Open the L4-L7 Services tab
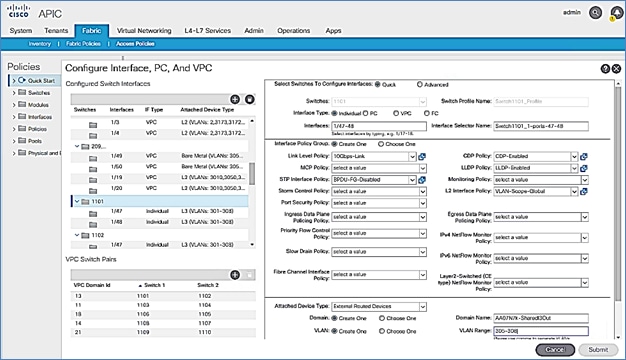Image resolution: width=626 pixels, height=360 pixels. [x=208, y=31]
